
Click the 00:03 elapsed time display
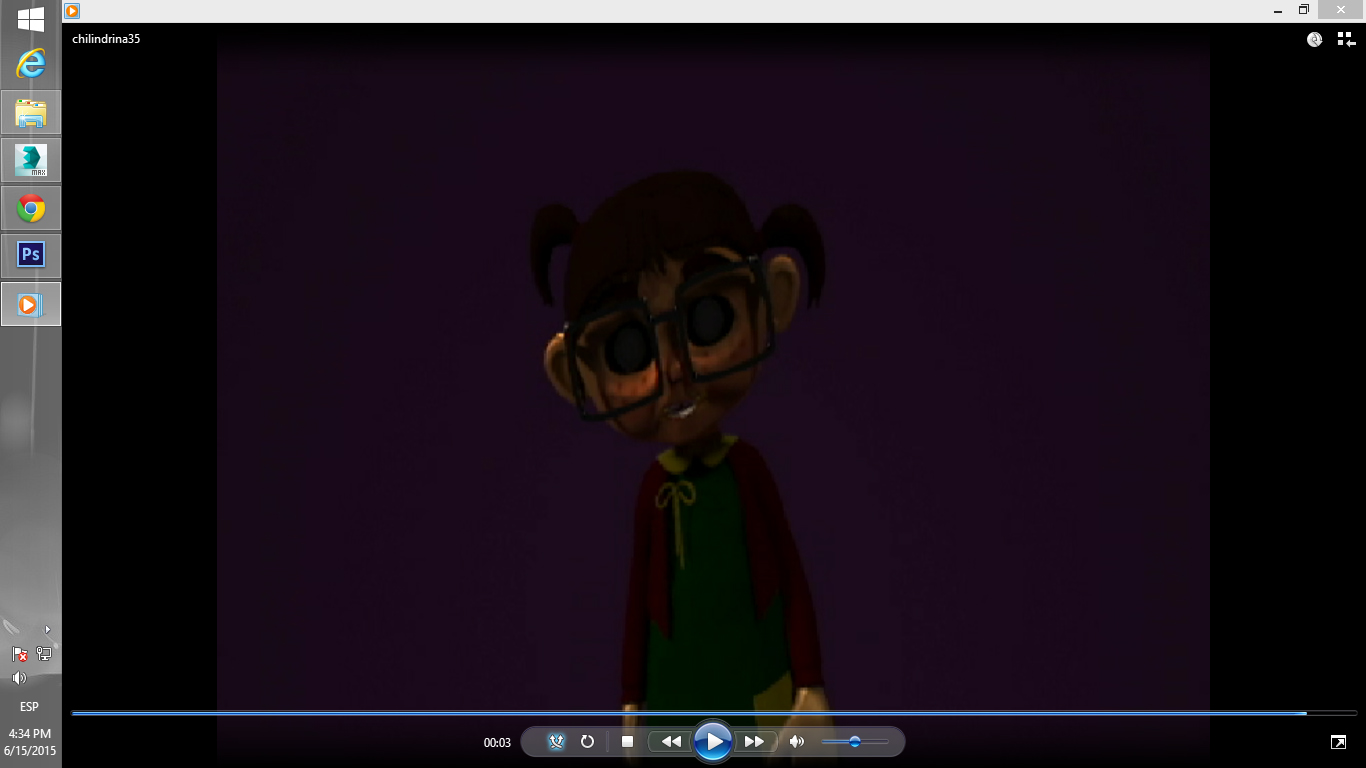click(x=497, y=742)
